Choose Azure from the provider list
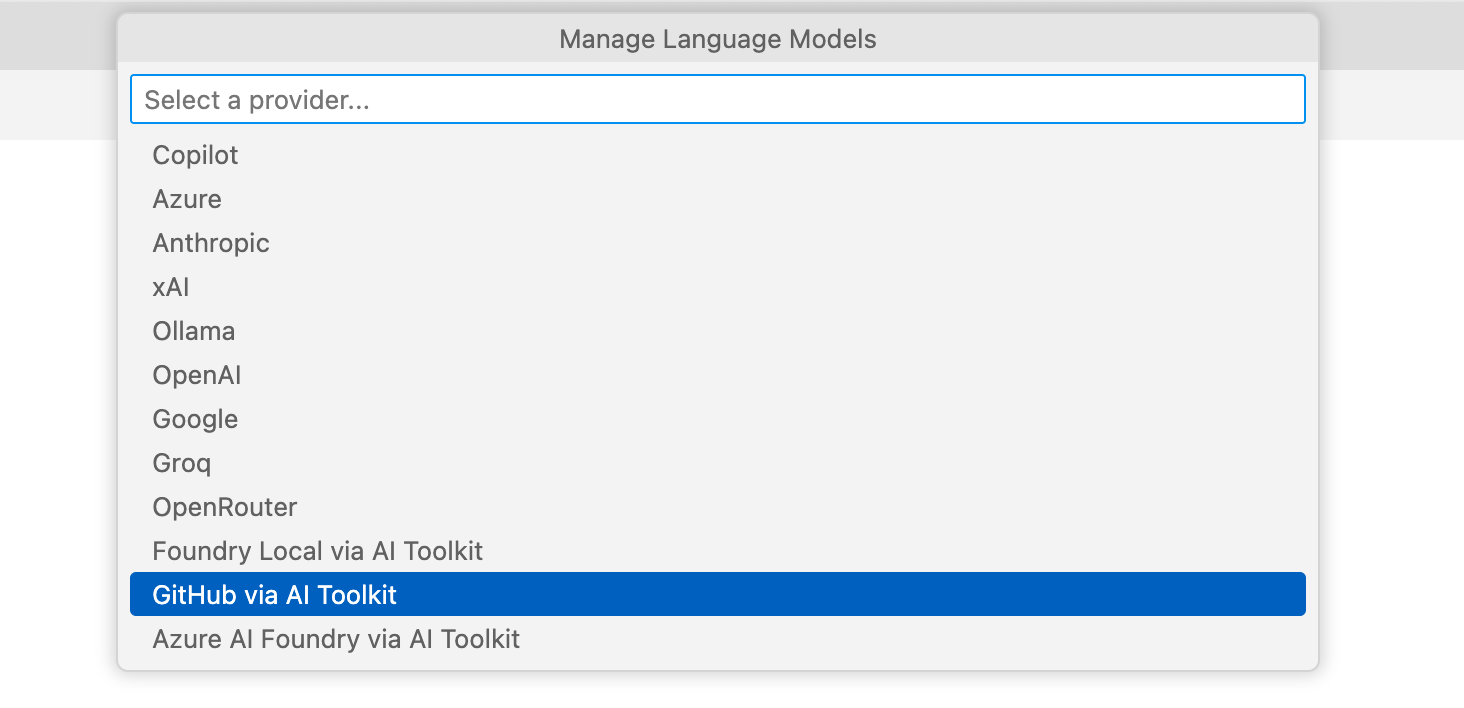 tap(187, 199)
